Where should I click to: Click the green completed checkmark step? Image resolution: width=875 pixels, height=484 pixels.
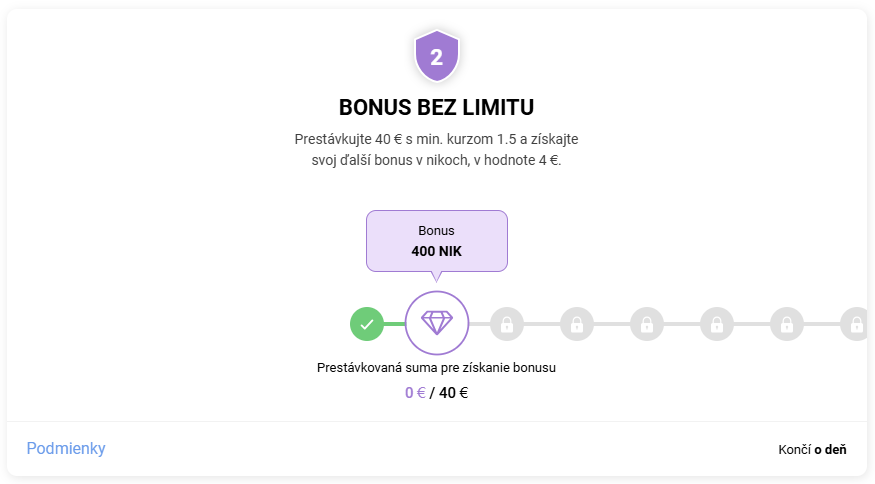[367, 324]
